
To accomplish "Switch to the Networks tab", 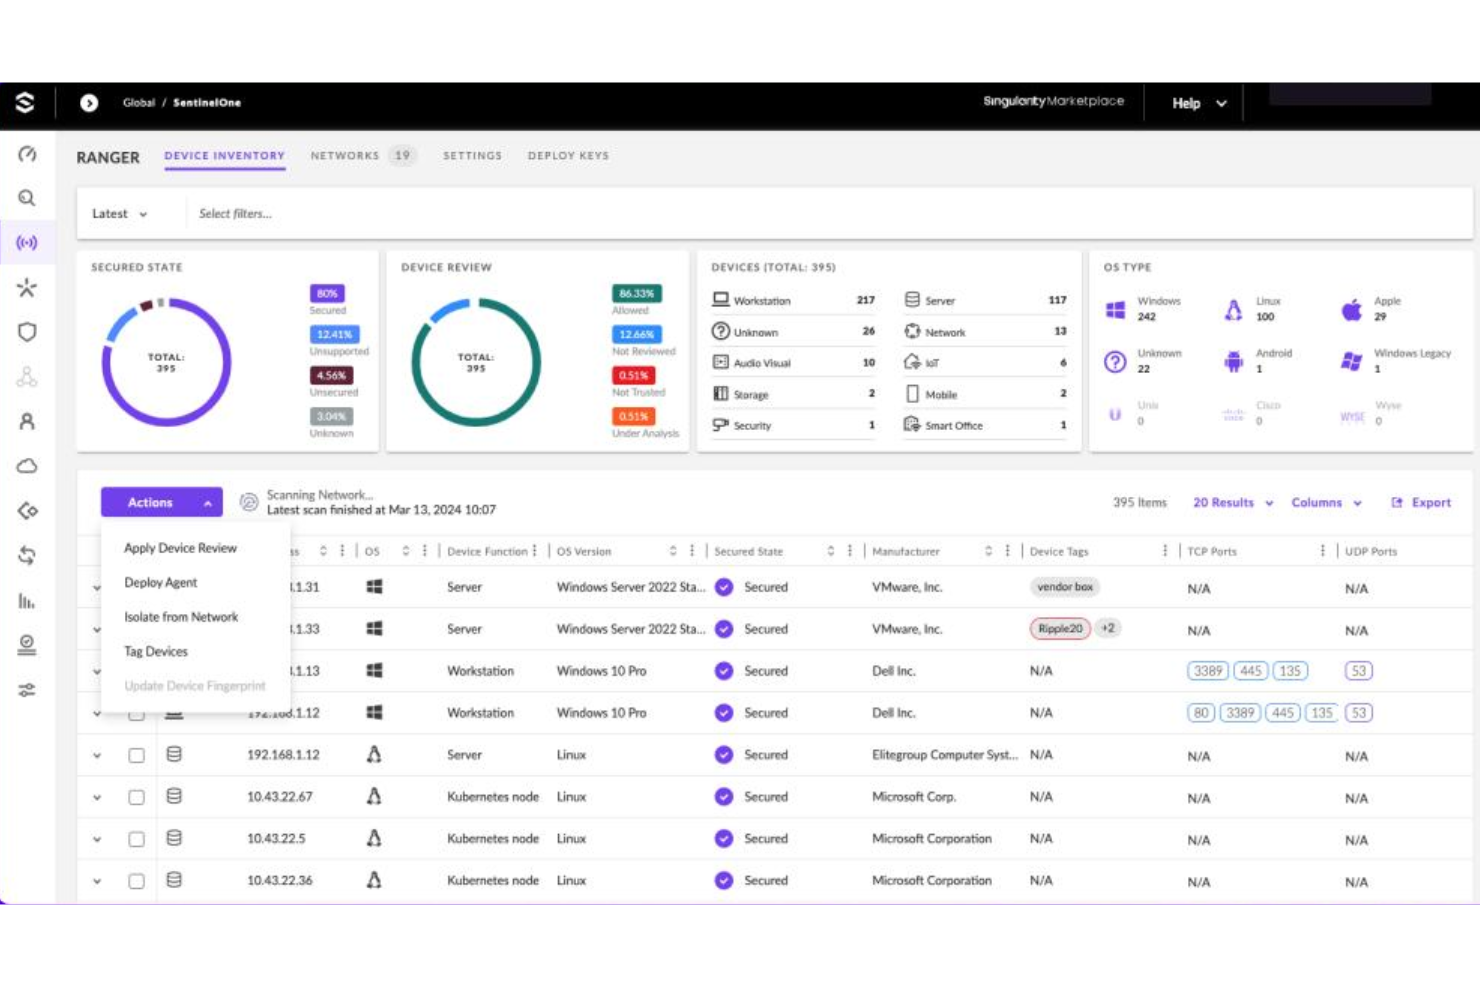I will (x=344, y=156).
